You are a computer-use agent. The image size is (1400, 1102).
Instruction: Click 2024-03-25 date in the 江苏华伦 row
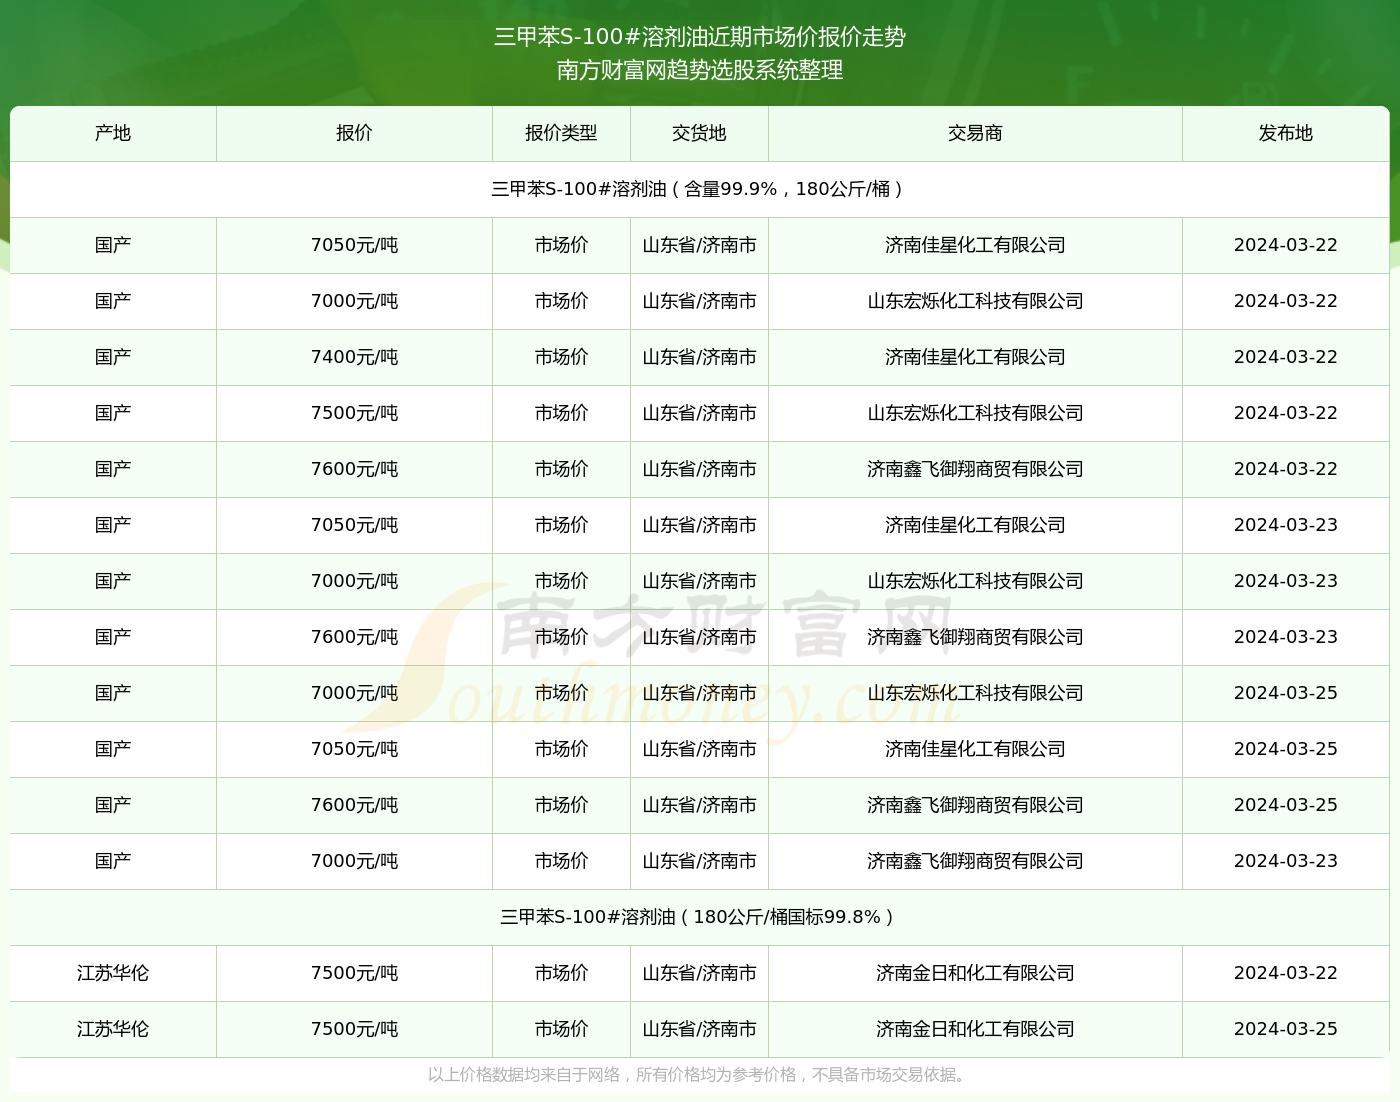coord(1286,1029)
